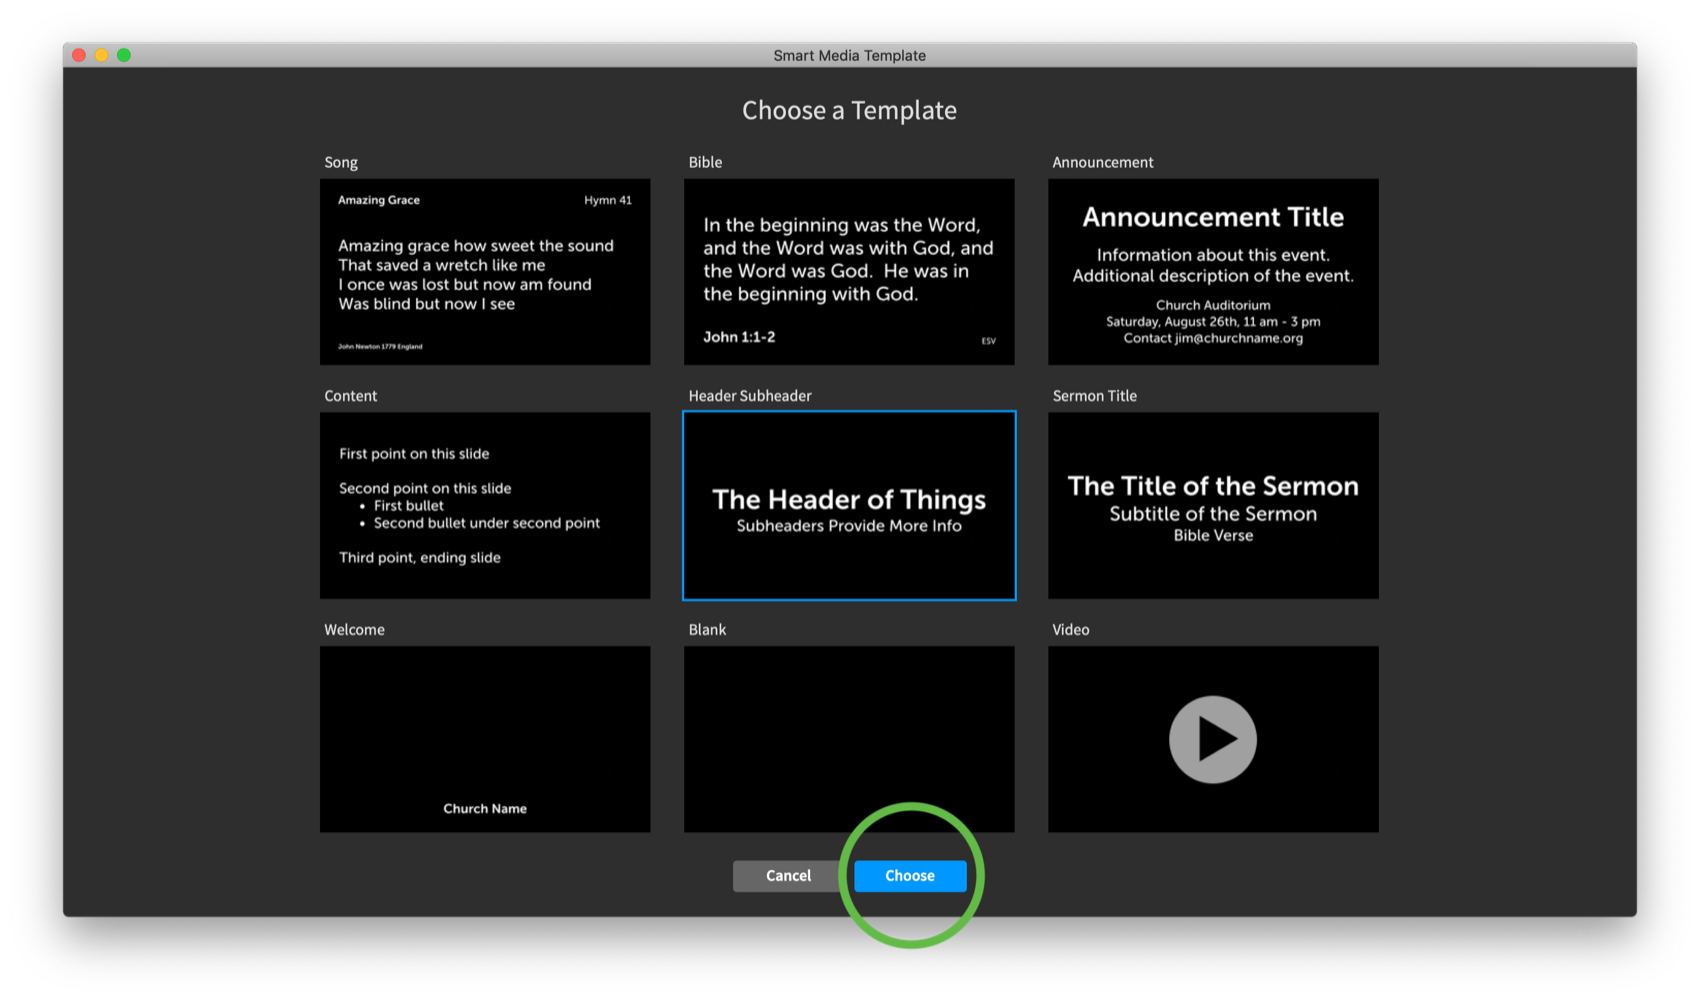The height and width of the screenshot is (1000, 1700).
Task: Select the Welcome template with Church Name
Action: [485, 739]
